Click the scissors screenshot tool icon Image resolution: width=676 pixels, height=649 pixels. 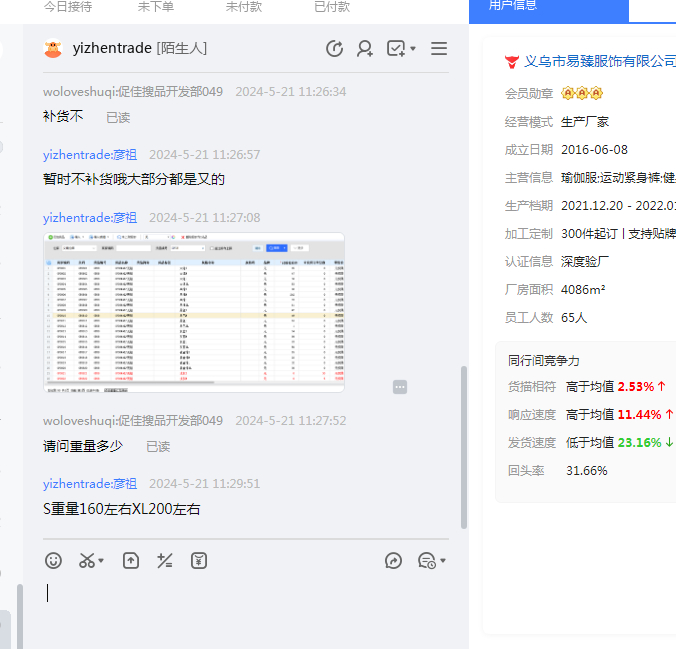coord(87,561)
